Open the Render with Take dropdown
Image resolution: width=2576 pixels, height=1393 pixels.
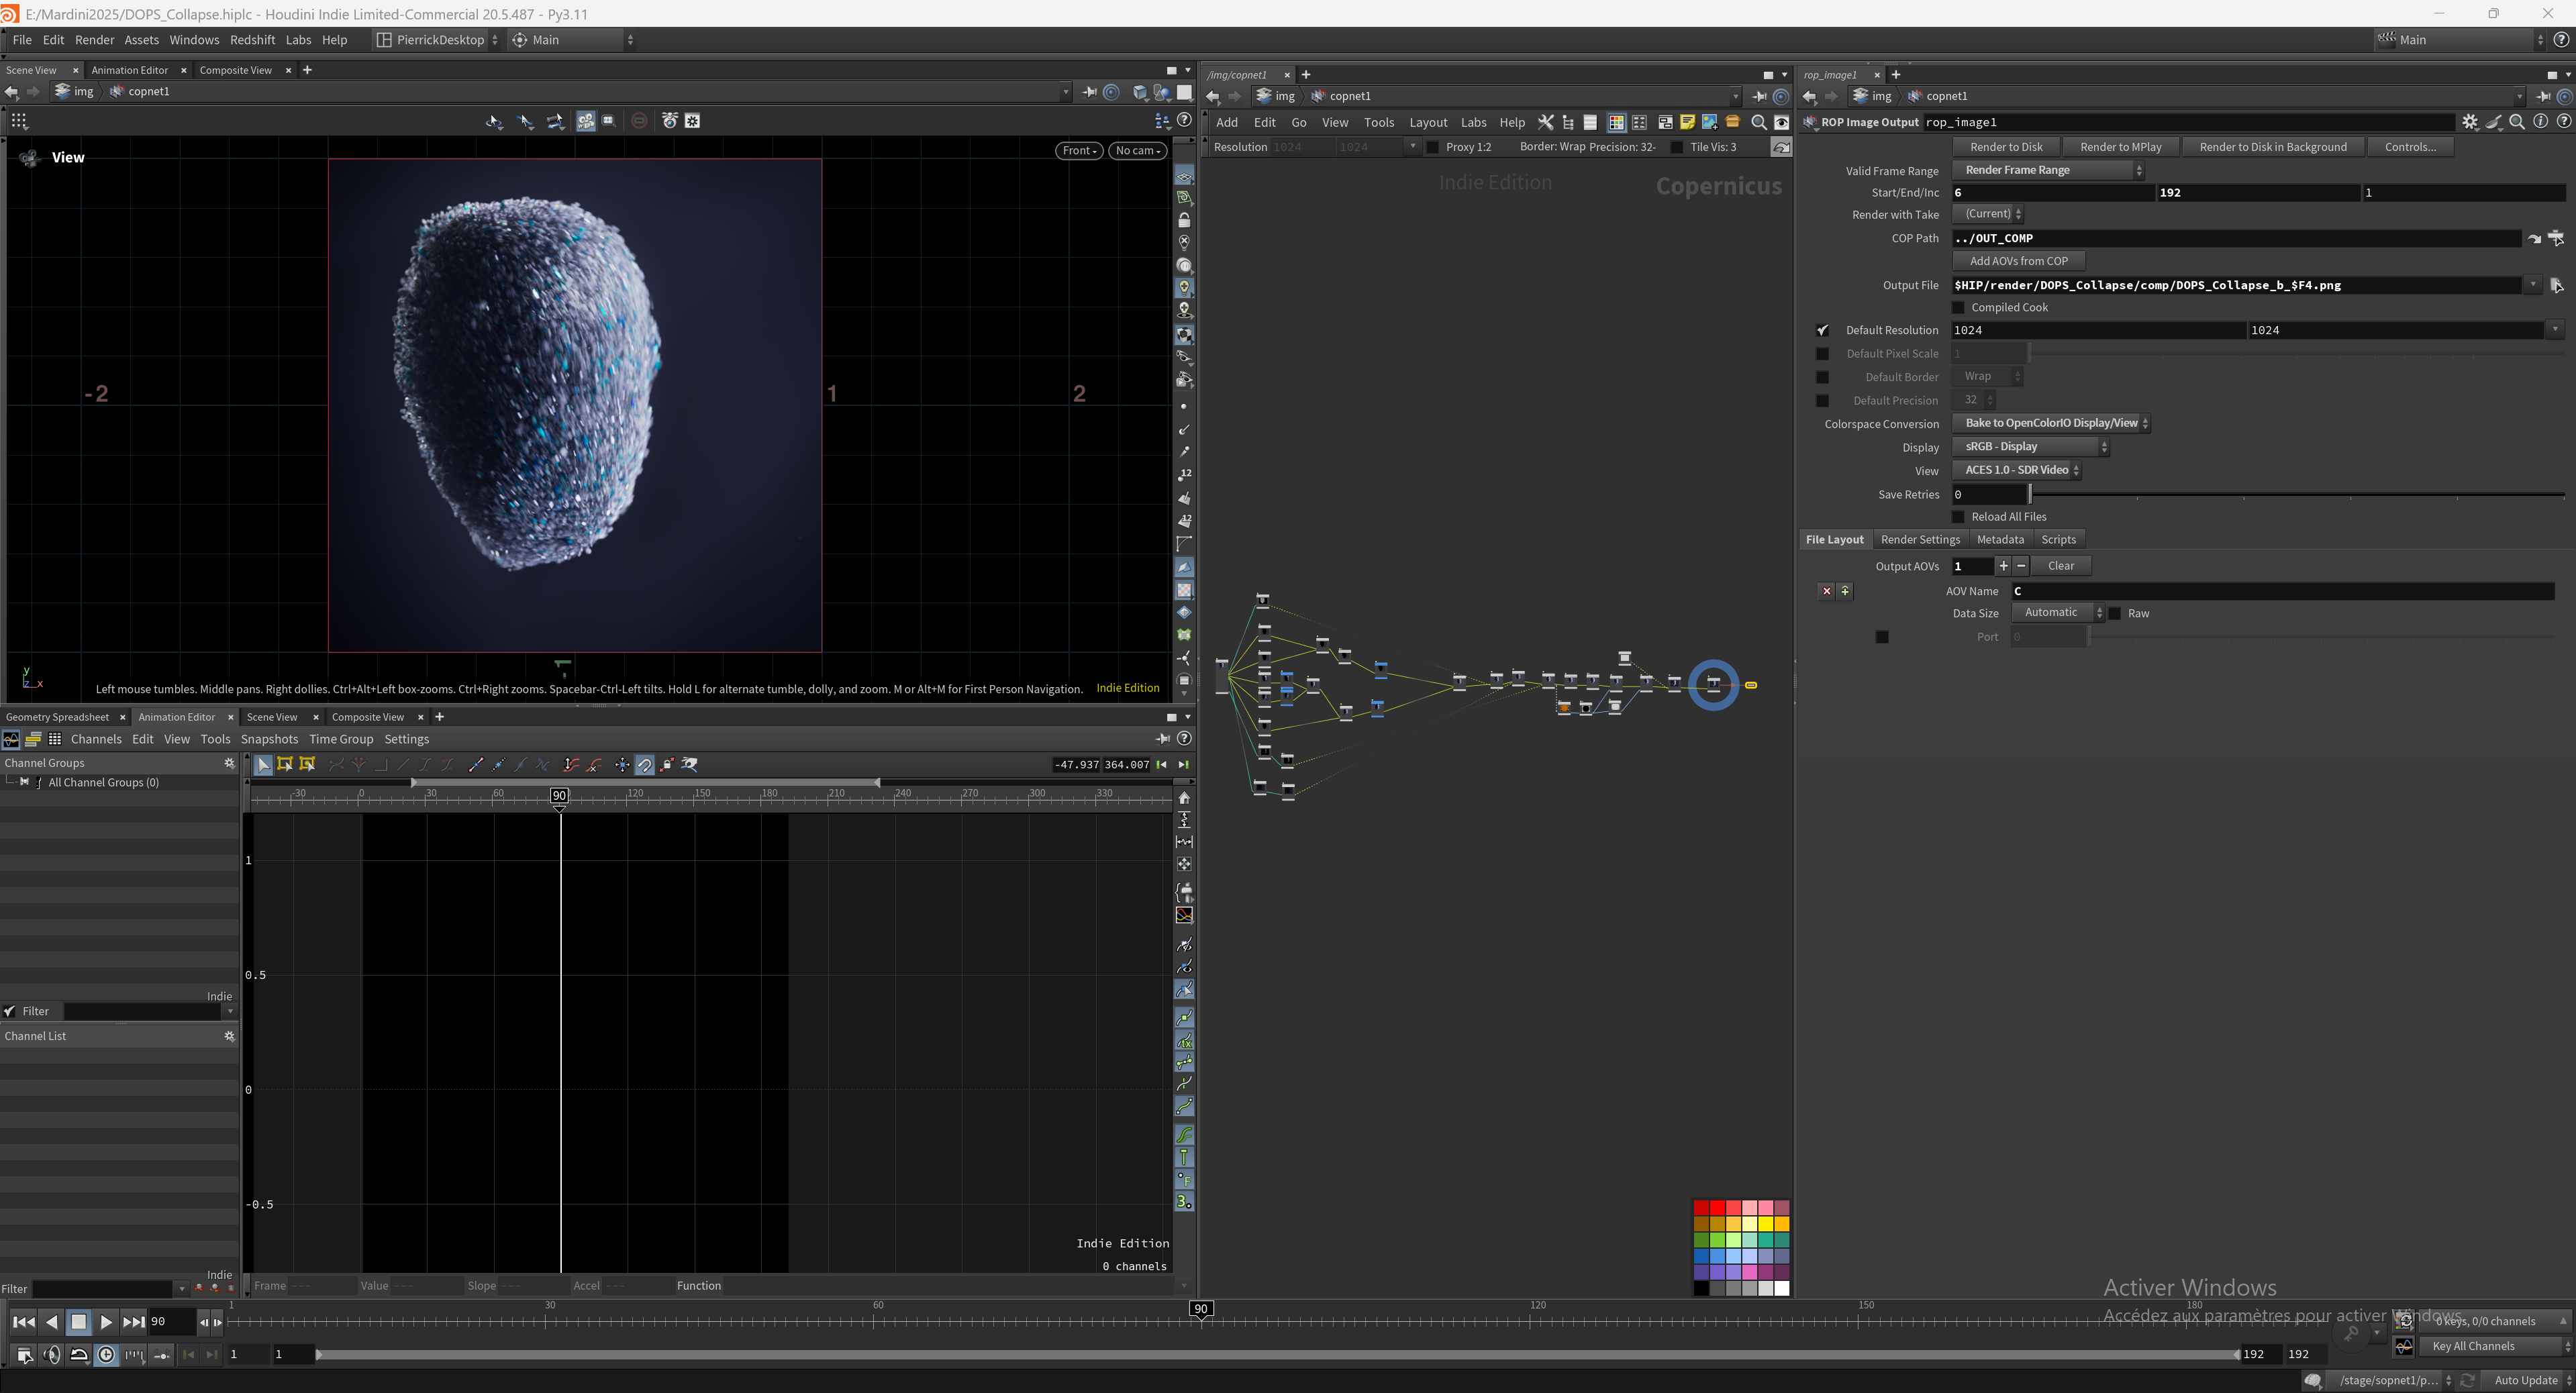click(1987, 214)
